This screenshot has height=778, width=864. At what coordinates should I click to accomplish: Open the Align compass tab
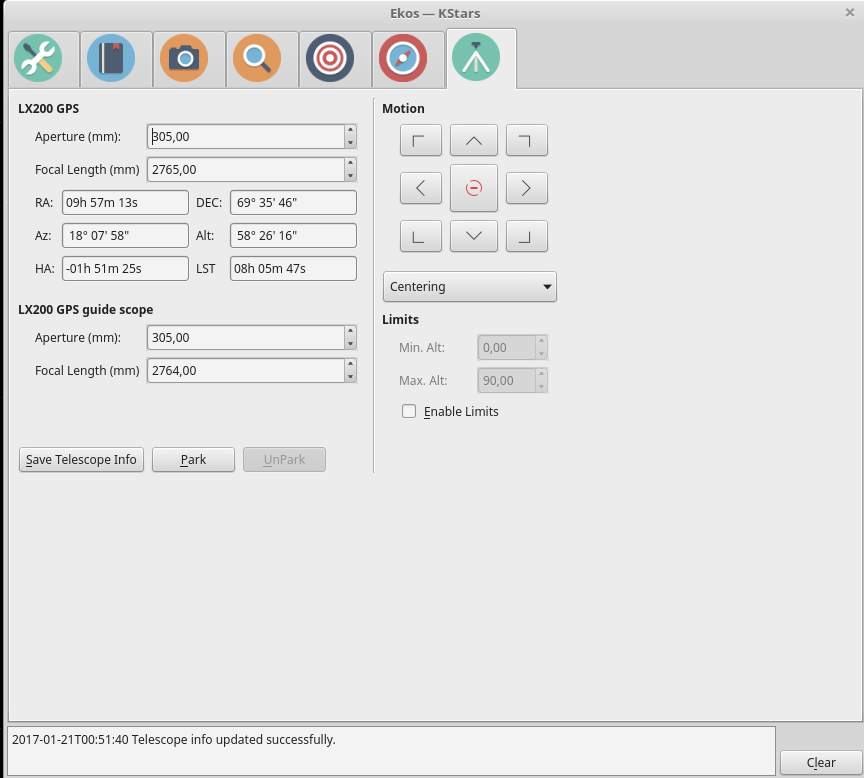(x=403, y=58)
